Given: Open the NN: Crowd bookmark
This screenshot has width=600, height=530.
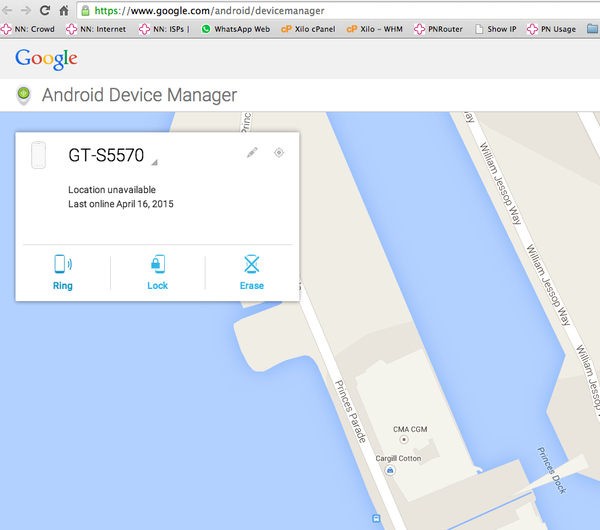Looking at the screenshot, I should point(28,29).
